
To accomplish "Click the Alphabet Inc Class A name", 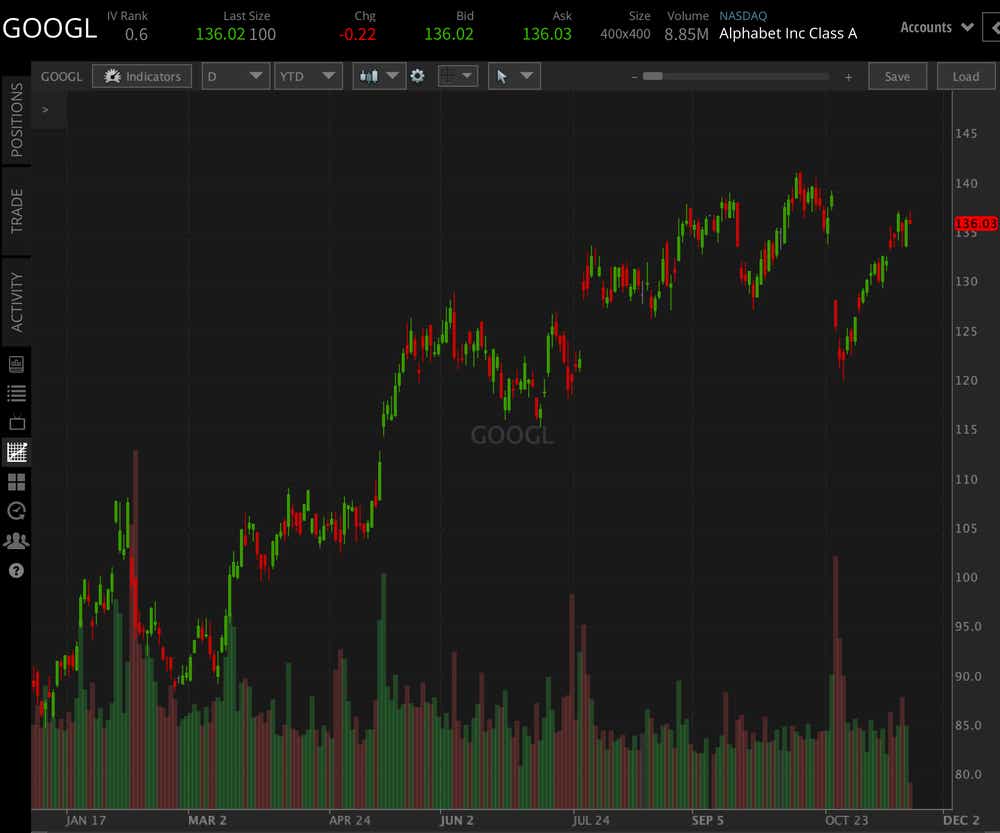I will tap(788, 34).
